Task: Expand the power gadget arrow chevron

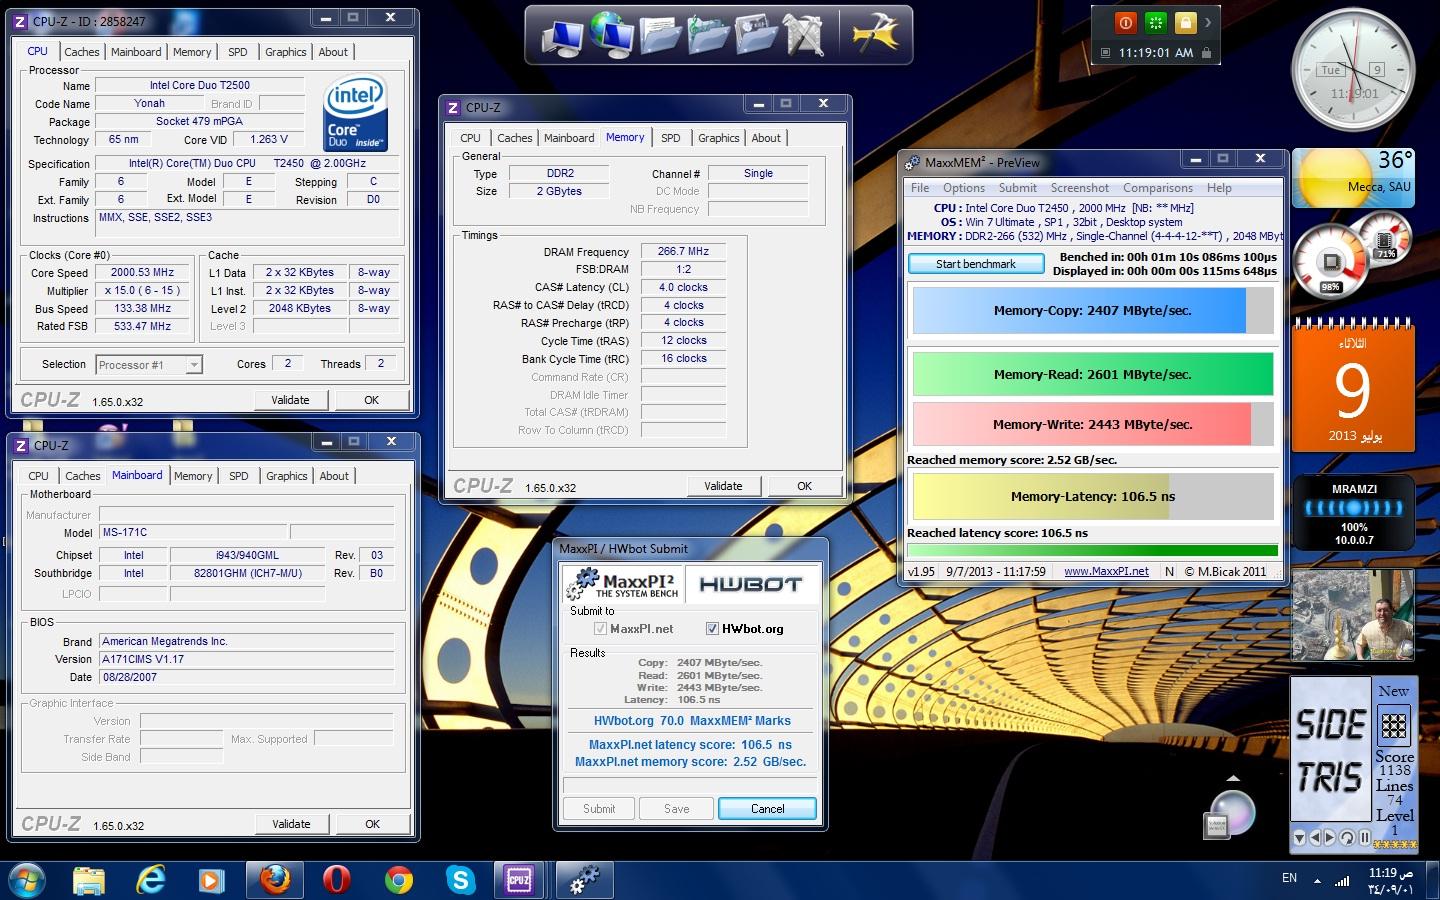Action: click(x=1208, y=22)
